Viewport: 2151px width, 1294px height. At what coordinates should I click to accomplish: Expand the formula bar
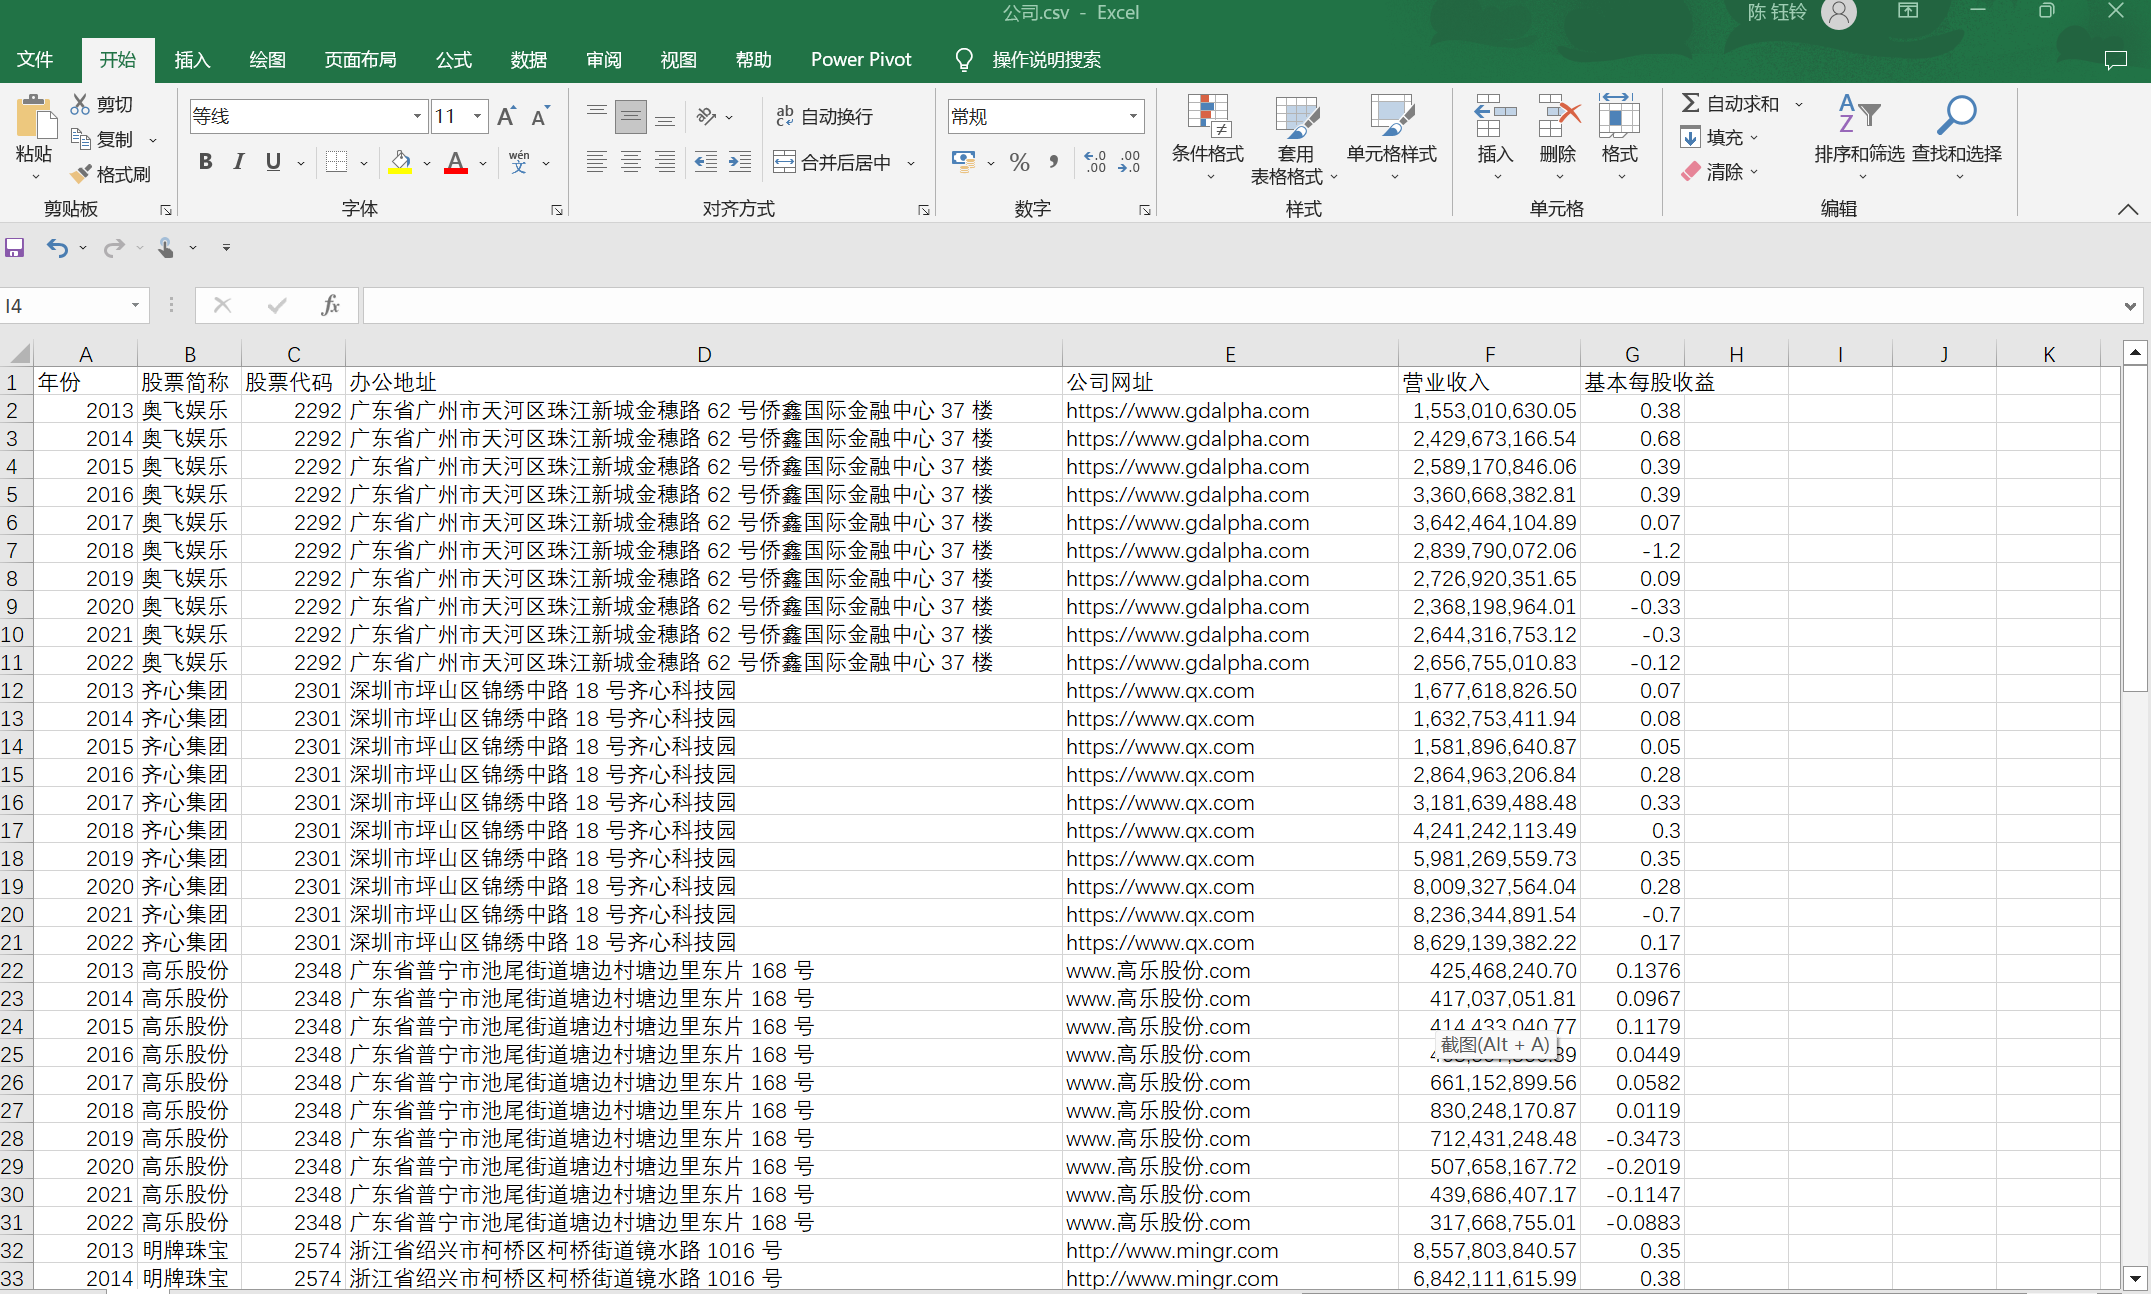(x=2130, y=306)
